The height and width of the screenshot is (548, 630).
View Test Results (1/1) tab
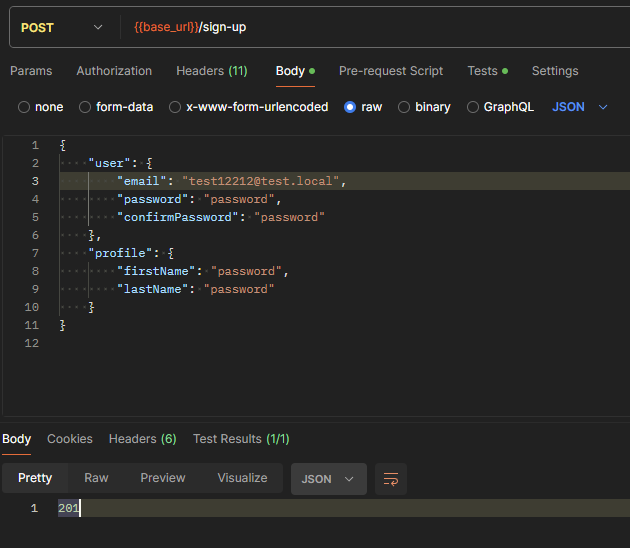click(241, 439)
